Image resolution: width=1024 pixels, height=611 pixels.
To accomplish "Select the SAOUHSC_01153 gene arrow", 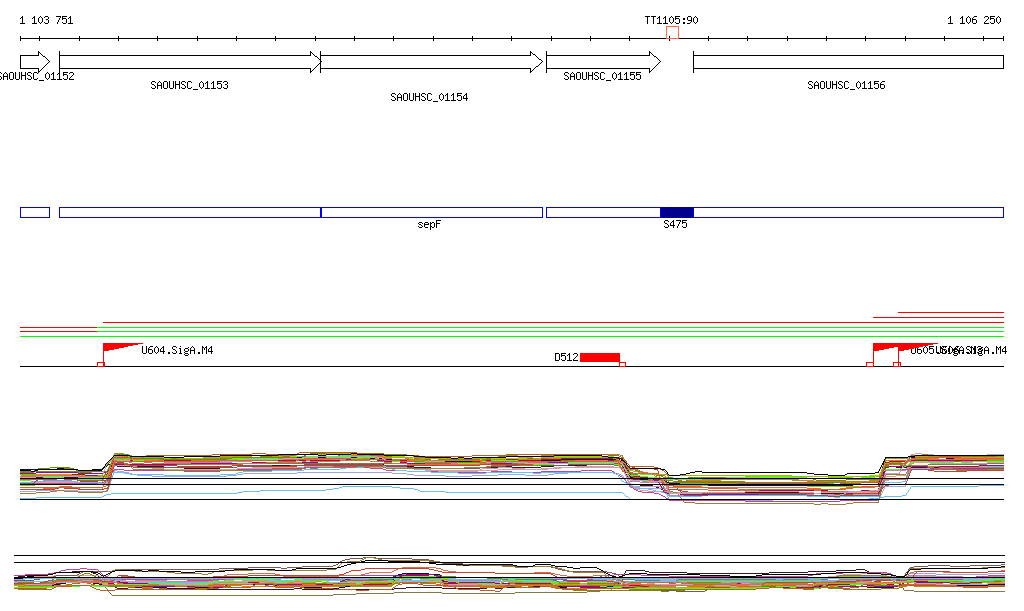I will point(189,62).
